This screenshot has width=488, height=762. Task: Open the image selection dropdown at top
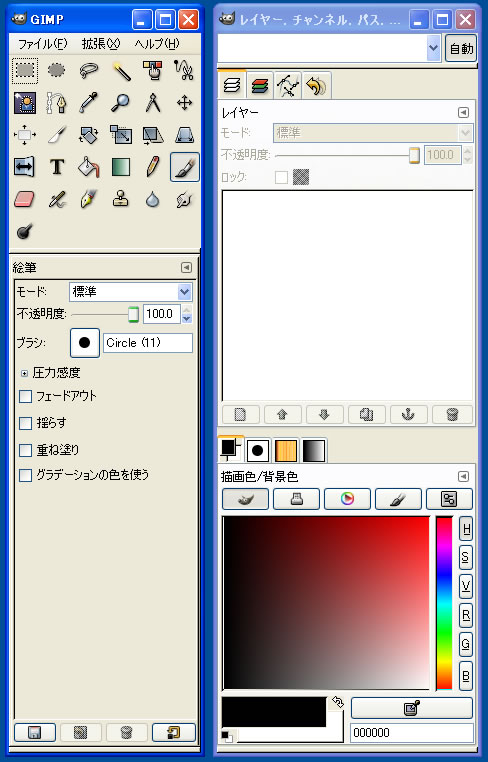coord(329,48)
